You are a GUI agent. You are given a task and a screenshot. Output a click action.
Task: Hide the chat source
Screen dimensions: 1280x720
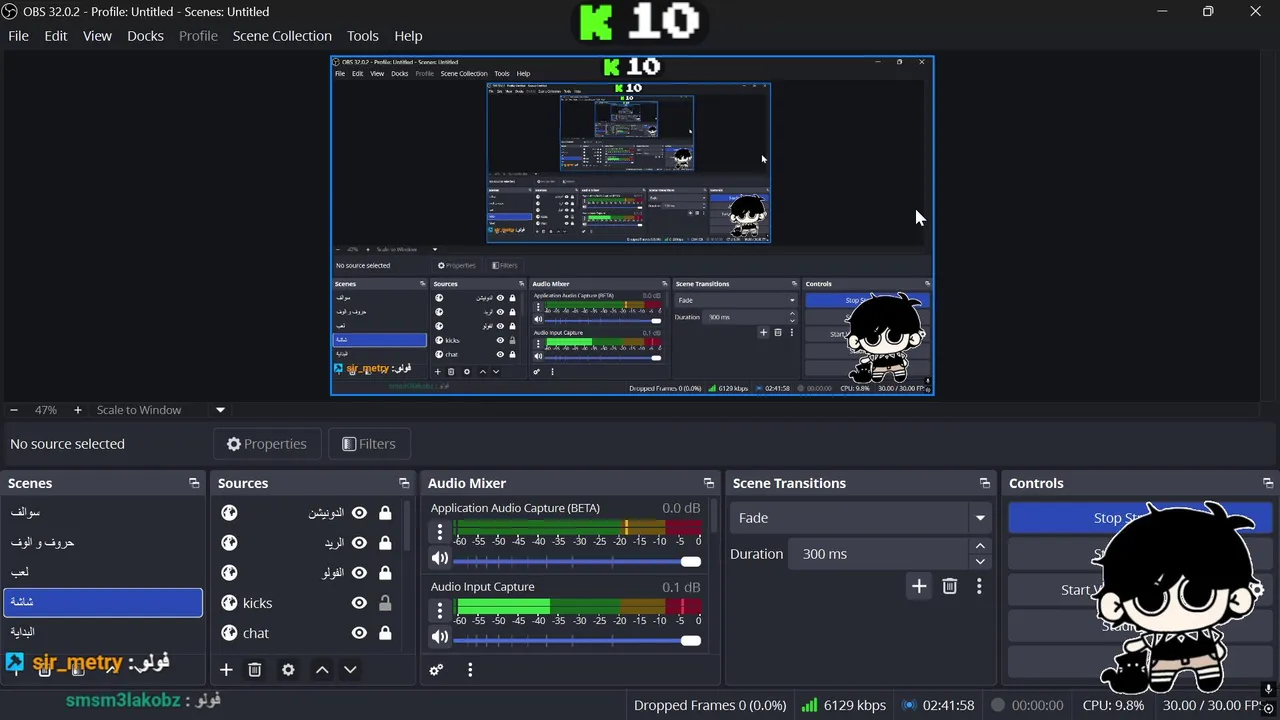359,633
